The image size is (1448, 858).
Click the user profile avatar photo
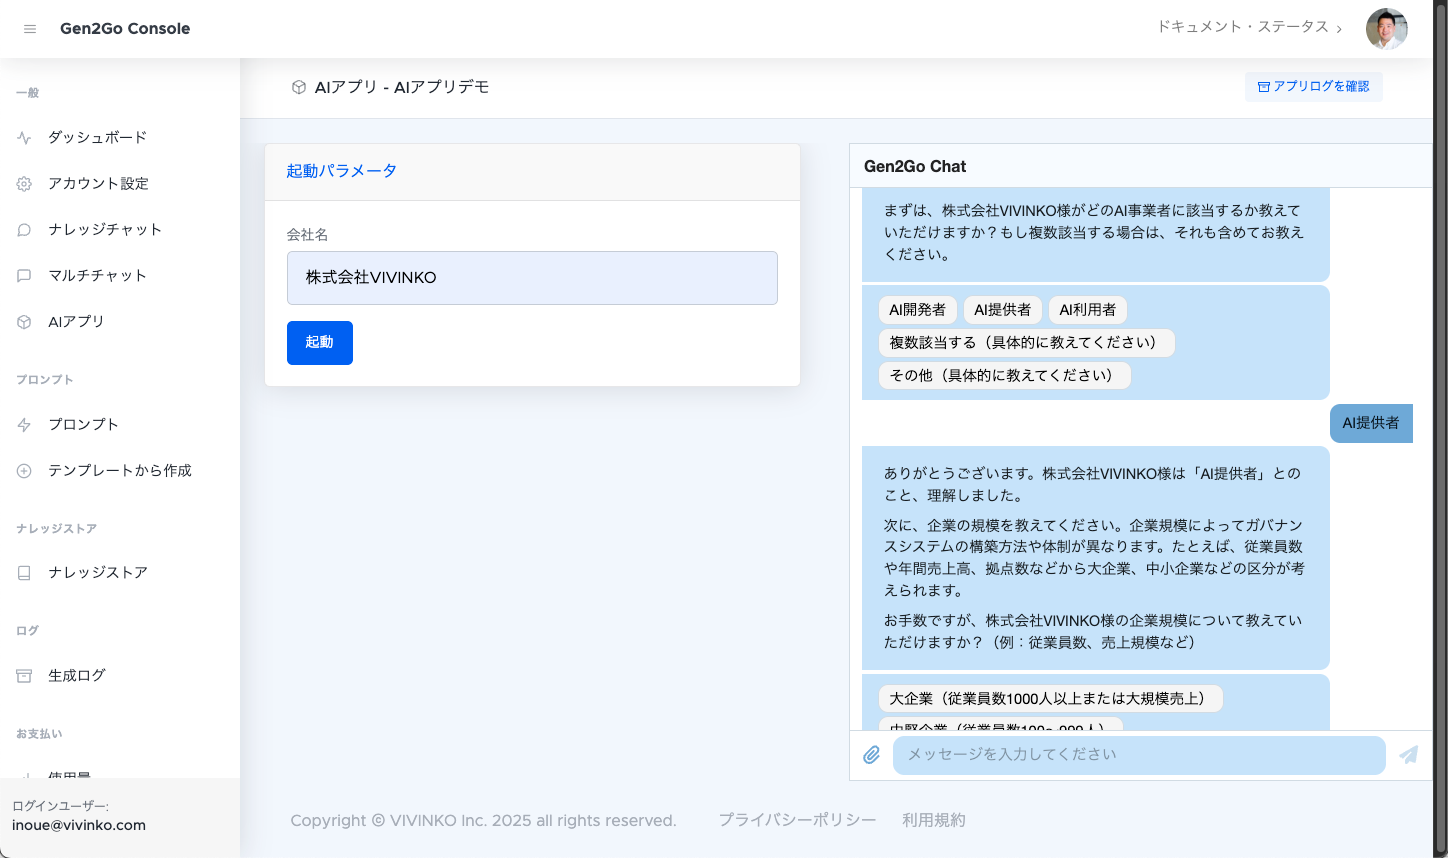coord(1386,29)
